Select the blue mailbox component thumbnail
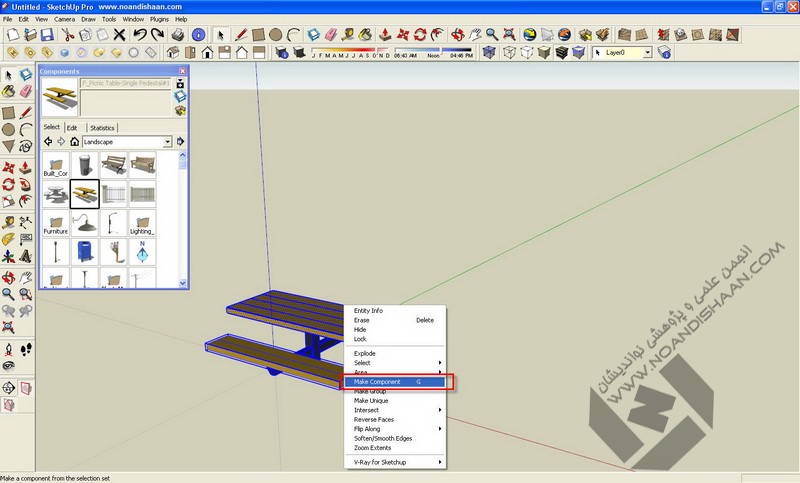The width and height of the screenshot is (800, 483). [x=85, y=252]
